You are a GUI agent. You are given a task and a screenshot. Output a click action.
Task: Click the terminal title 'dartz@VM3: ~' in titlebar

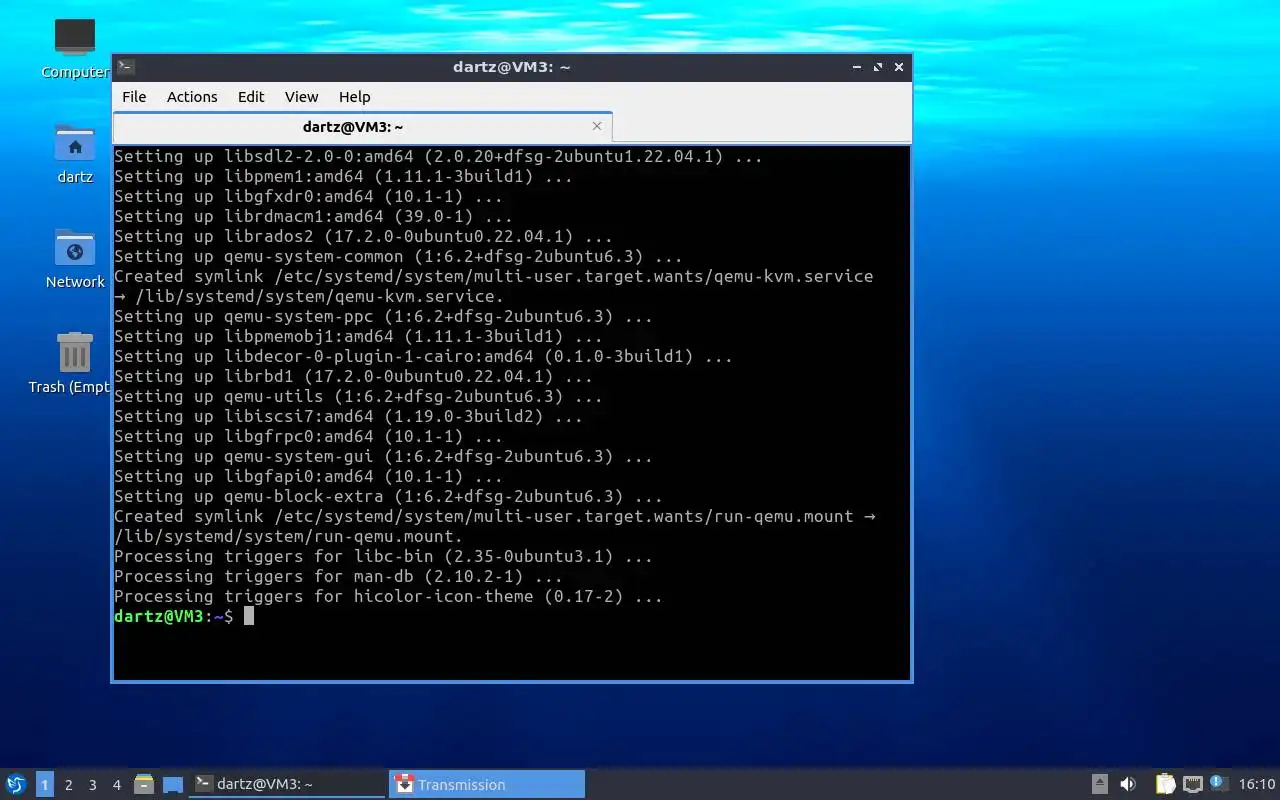(511, 67)
